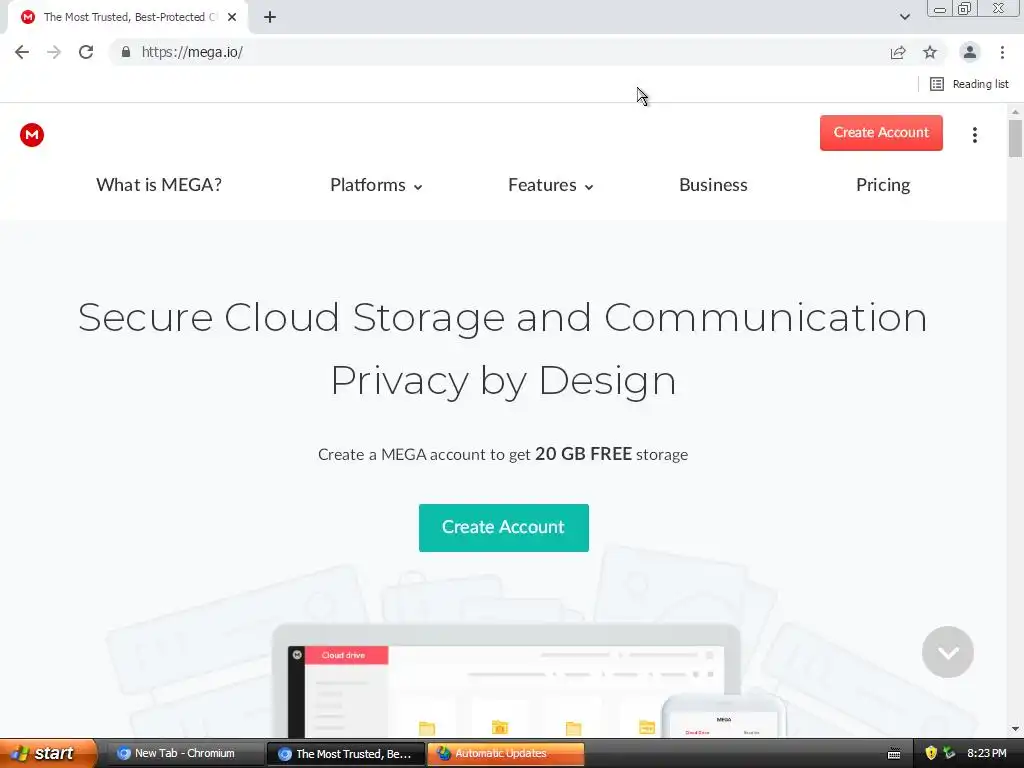Open a new browser tab
1024x768 pixels.
click(270, 17)
